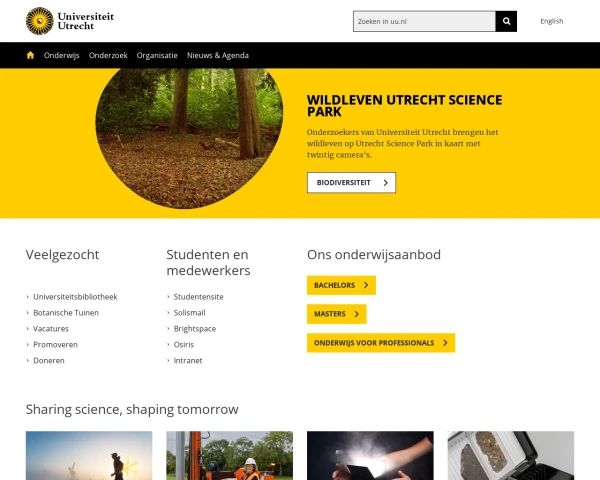Viewport: 600px width, 480px height.
Task: Click the Masters button
Action: (x=336, y=314)
